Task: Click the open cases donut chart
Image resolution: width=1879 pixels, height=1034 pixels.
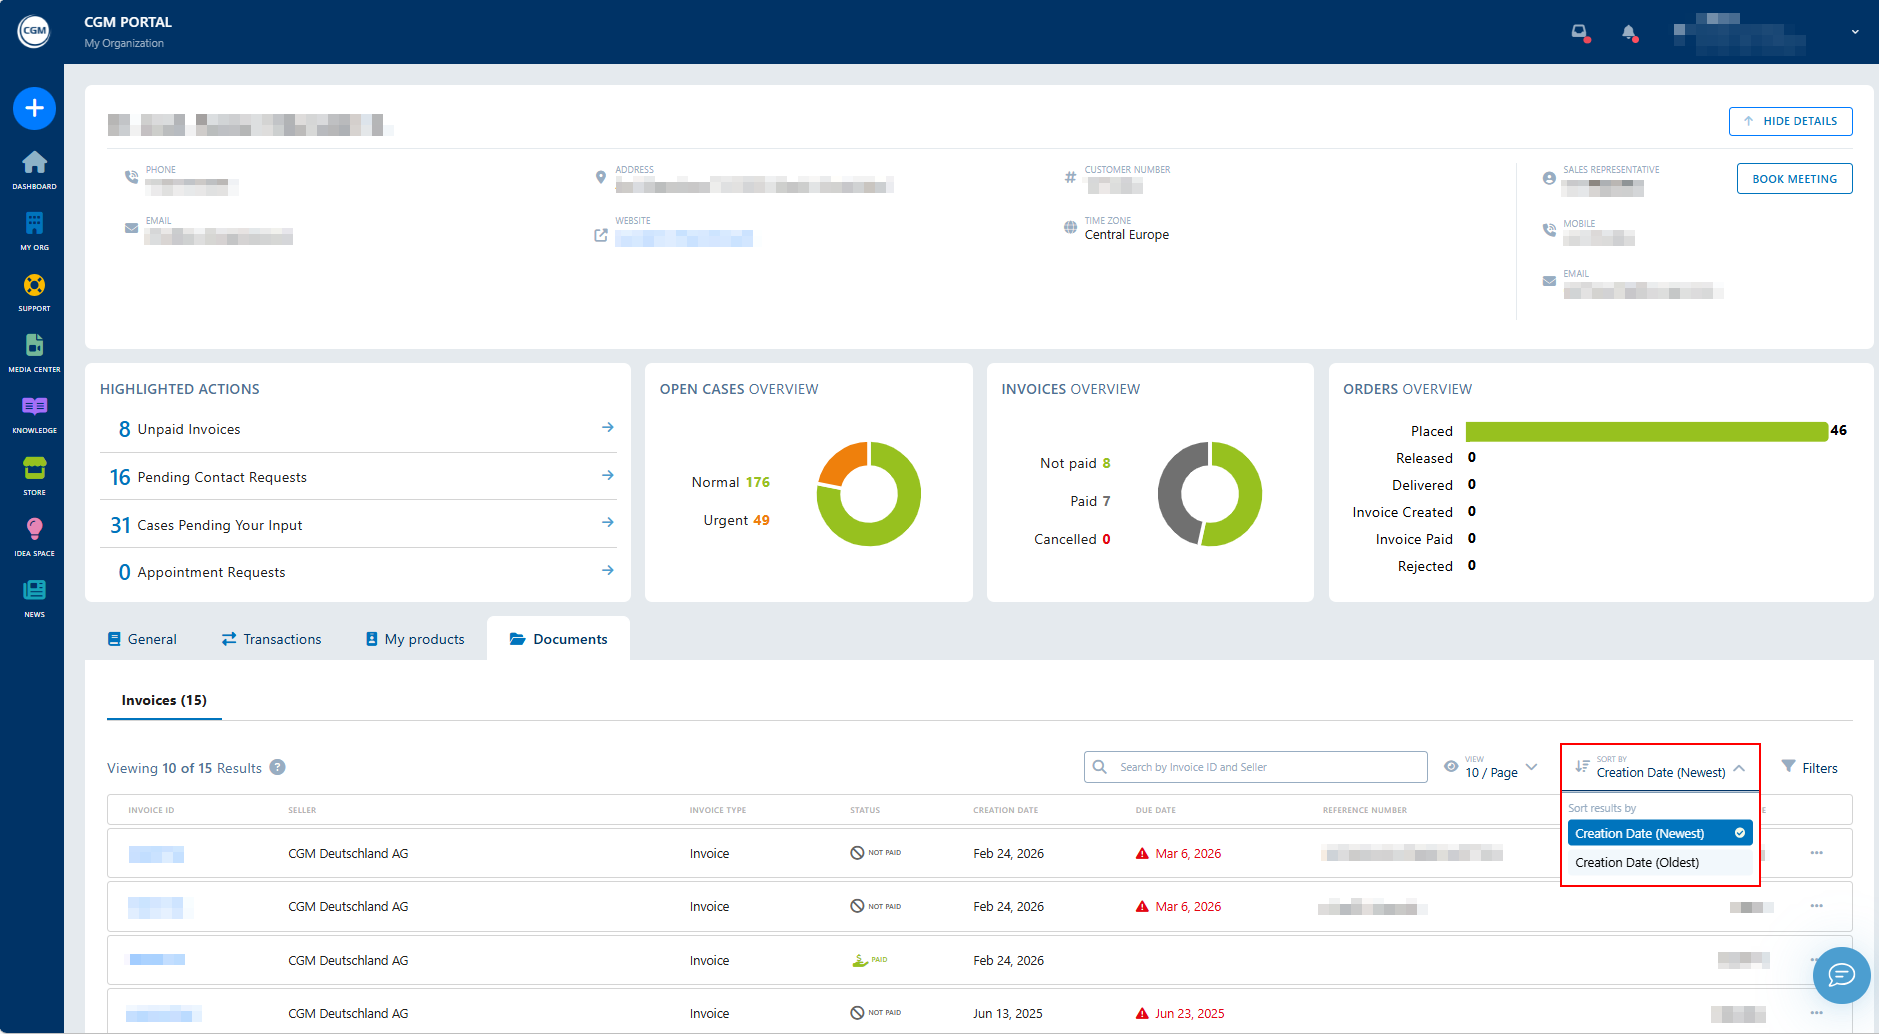Action: tap(868, 494)
